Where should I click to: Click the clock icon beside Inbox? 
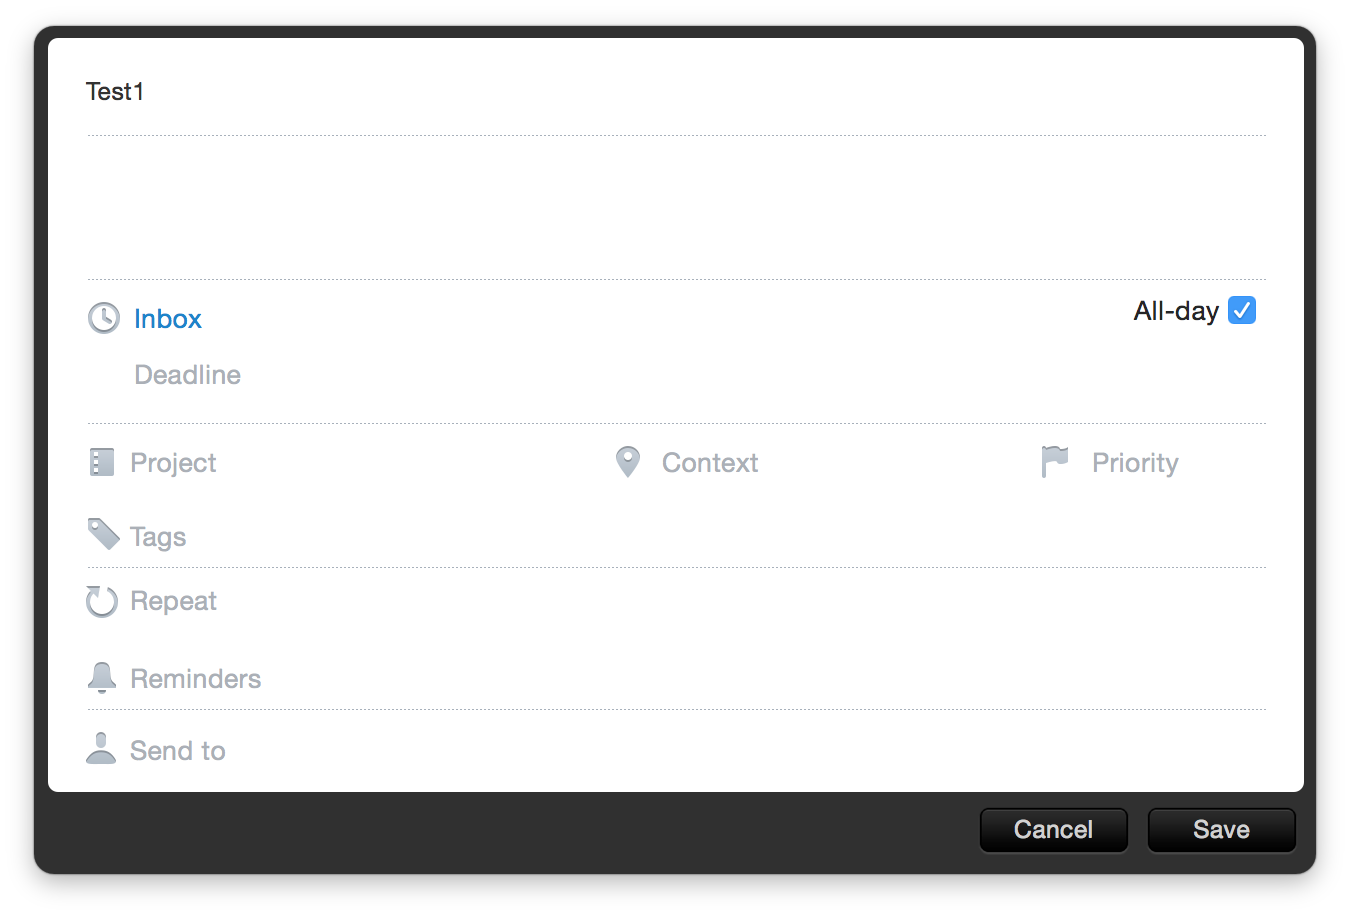(104, 318)
